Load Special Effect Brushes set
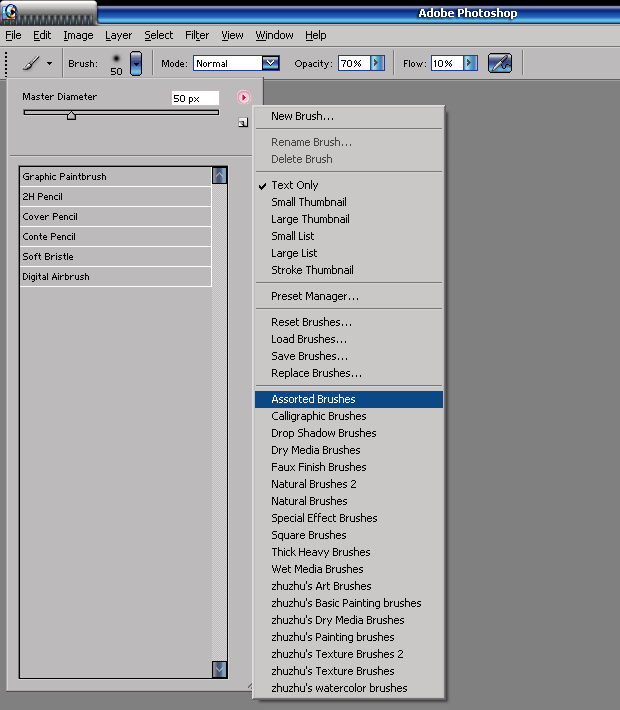Screen dimensions: 620x710 (x=349, y=518)
